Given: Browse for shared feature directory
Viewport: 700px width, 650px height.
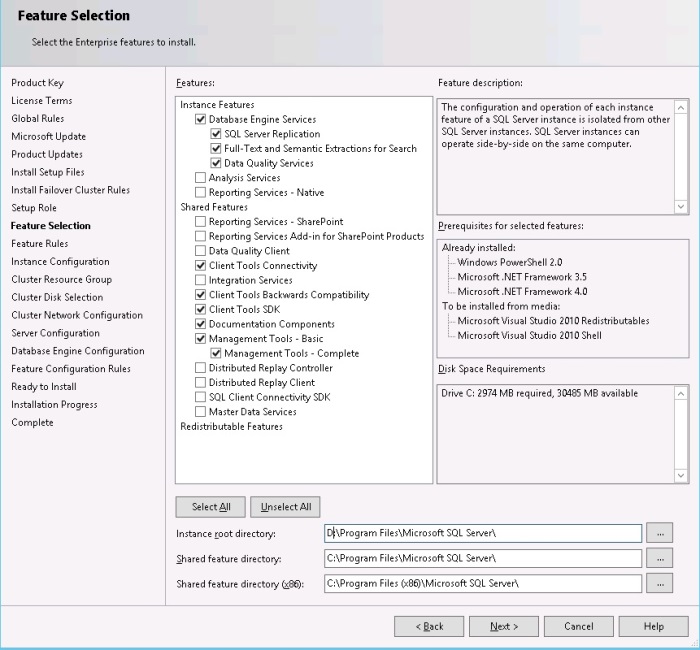Looking at the screenshot, I should point(659,558).
